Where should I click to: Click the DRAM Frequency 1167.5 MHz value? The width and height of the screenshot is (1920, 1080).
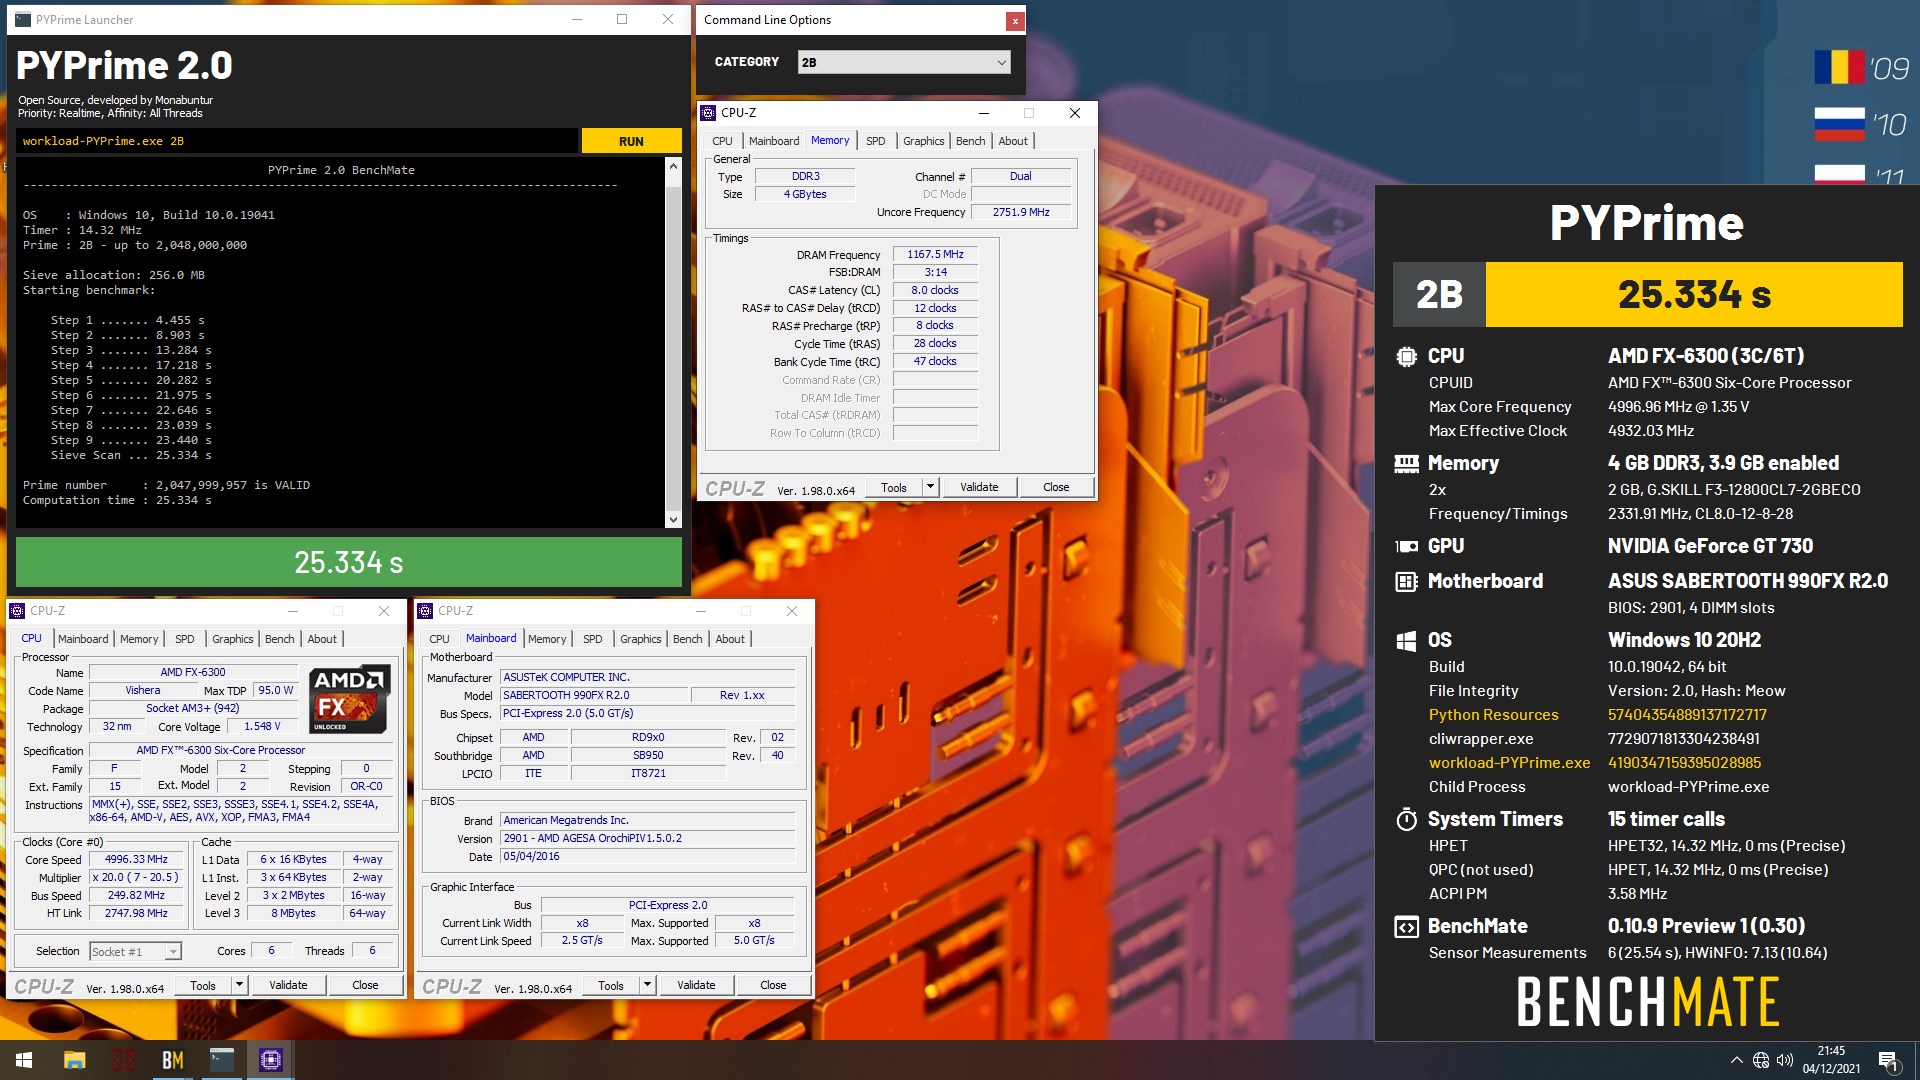[x=935, y=254]
